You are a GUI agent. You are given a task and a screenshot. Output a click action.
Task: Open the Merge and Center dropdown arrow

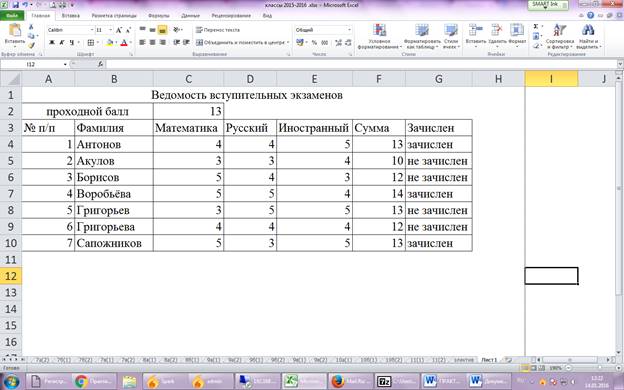point(288,42)
